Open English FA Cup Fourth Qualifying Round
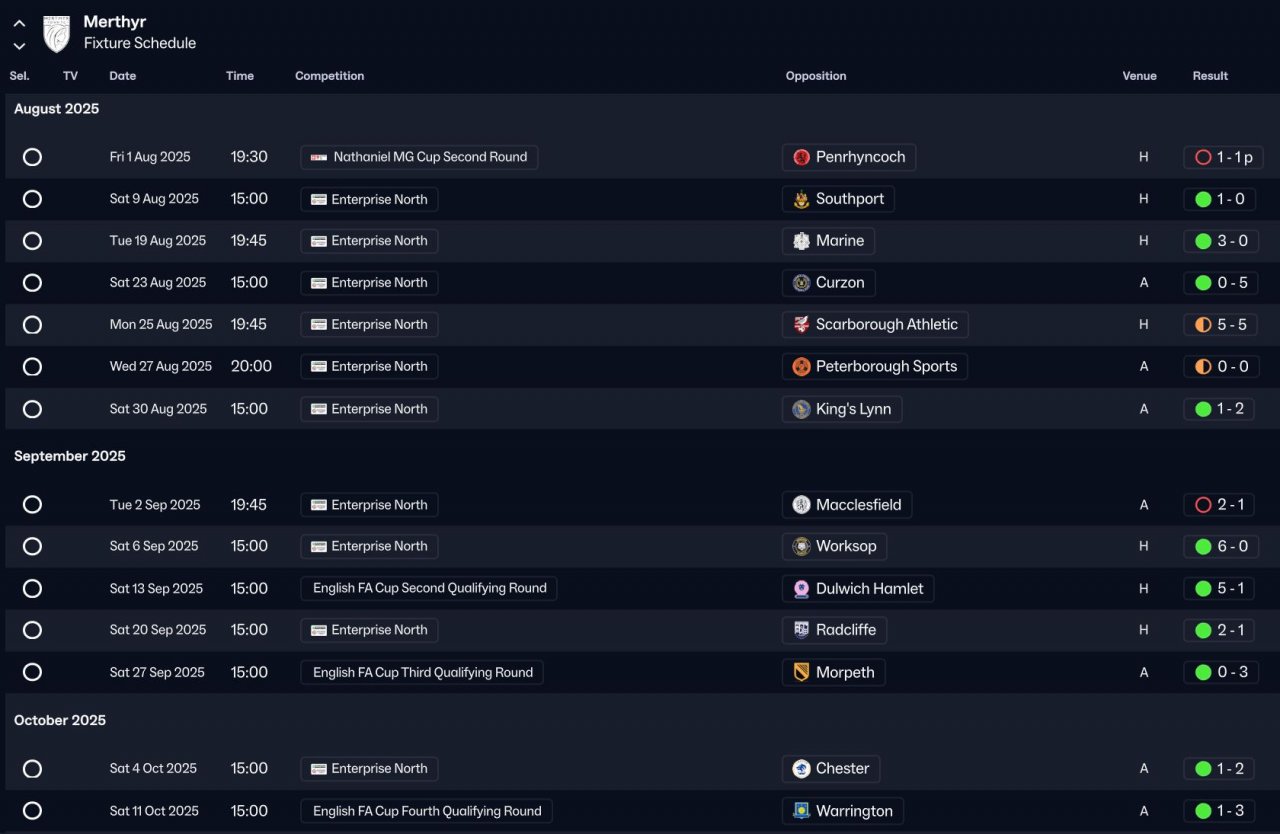 [426, 811]
